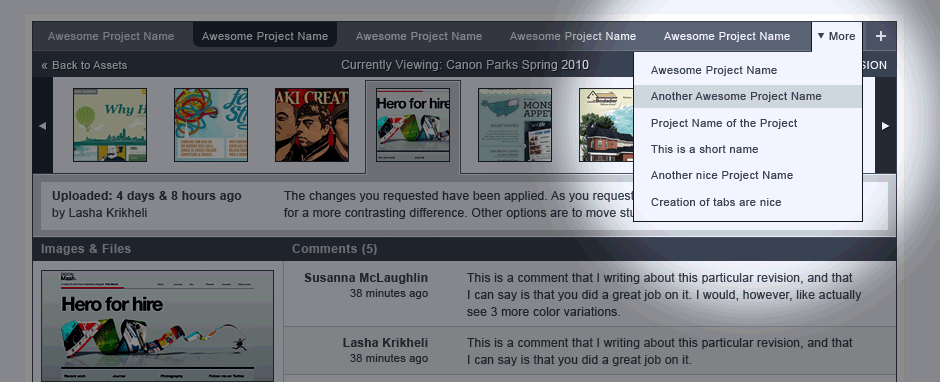The height and width of the screenshot is (382, 940).
Task: Open the first Awesome Project Name tab
Action: click(111, 36)
